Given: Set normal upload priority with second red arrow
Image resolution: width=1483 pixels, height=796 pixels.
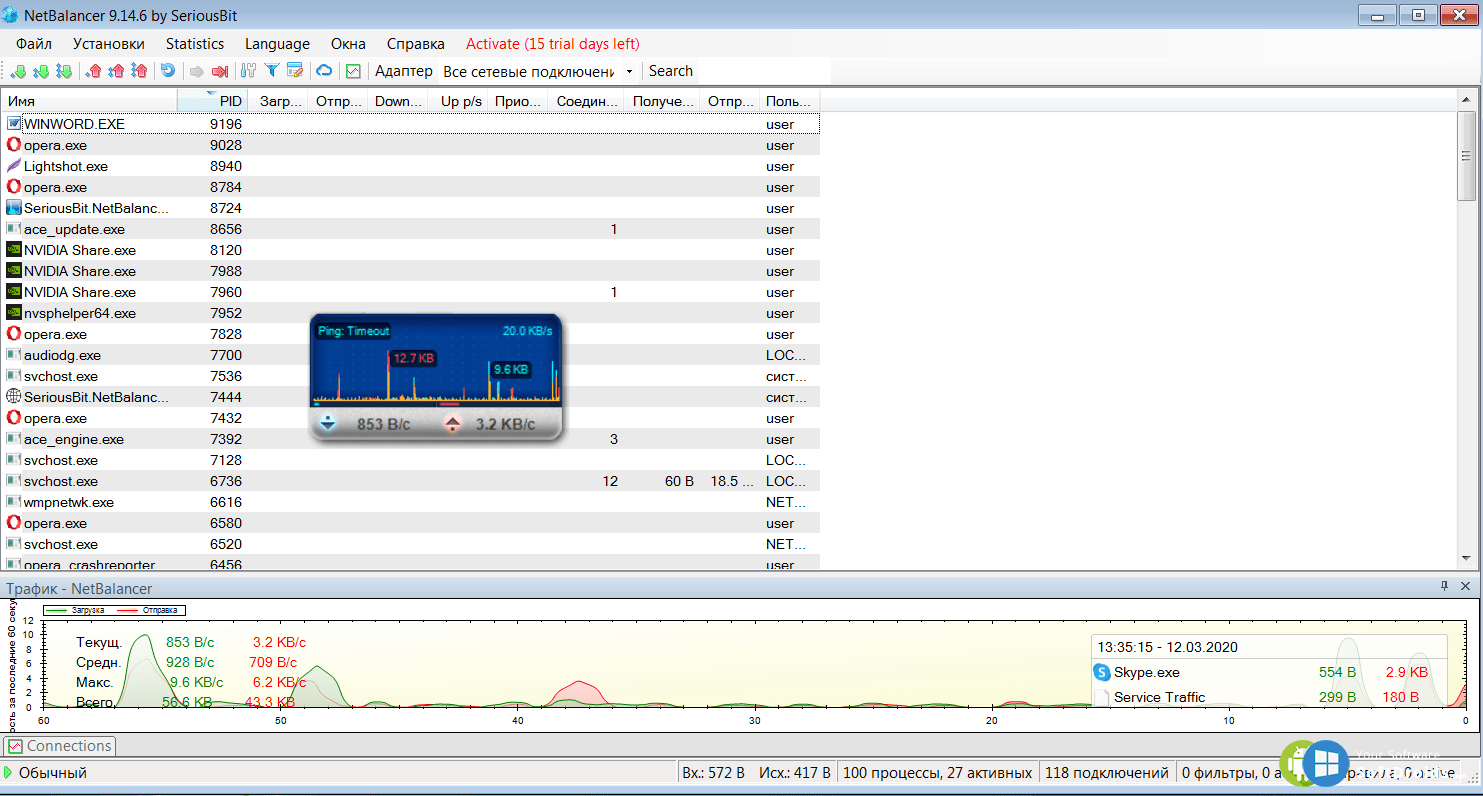Looking at the screenshot, I should click(x=116, y=71).
